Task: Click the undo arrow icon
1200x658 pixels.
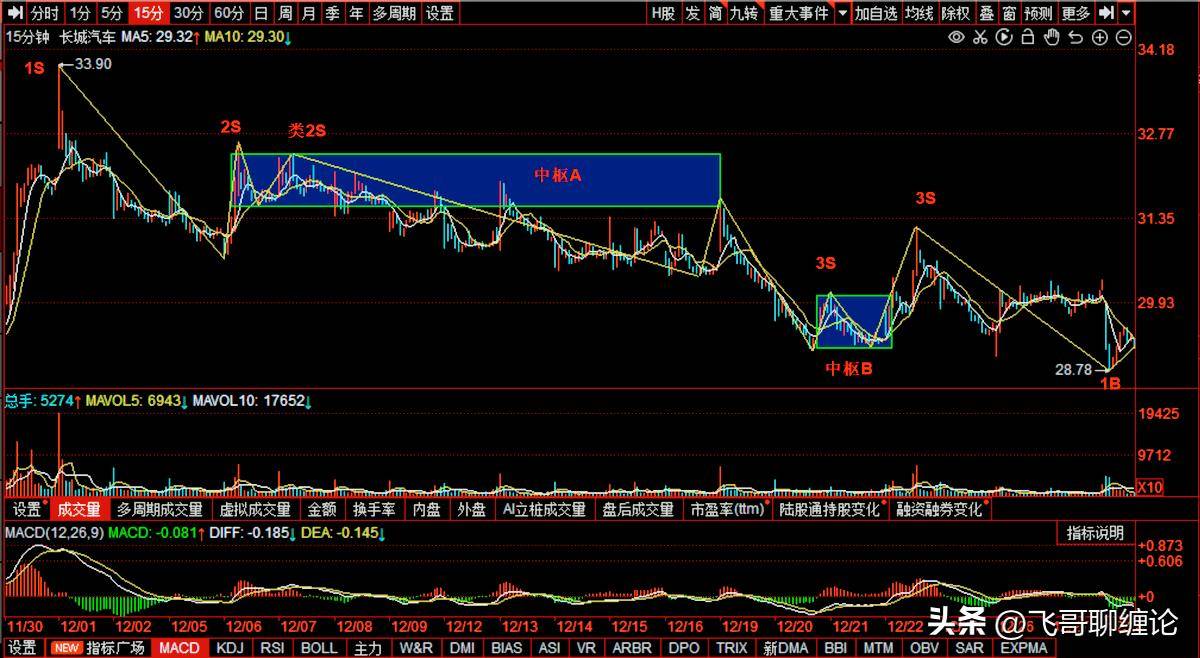Action: 1076,37
